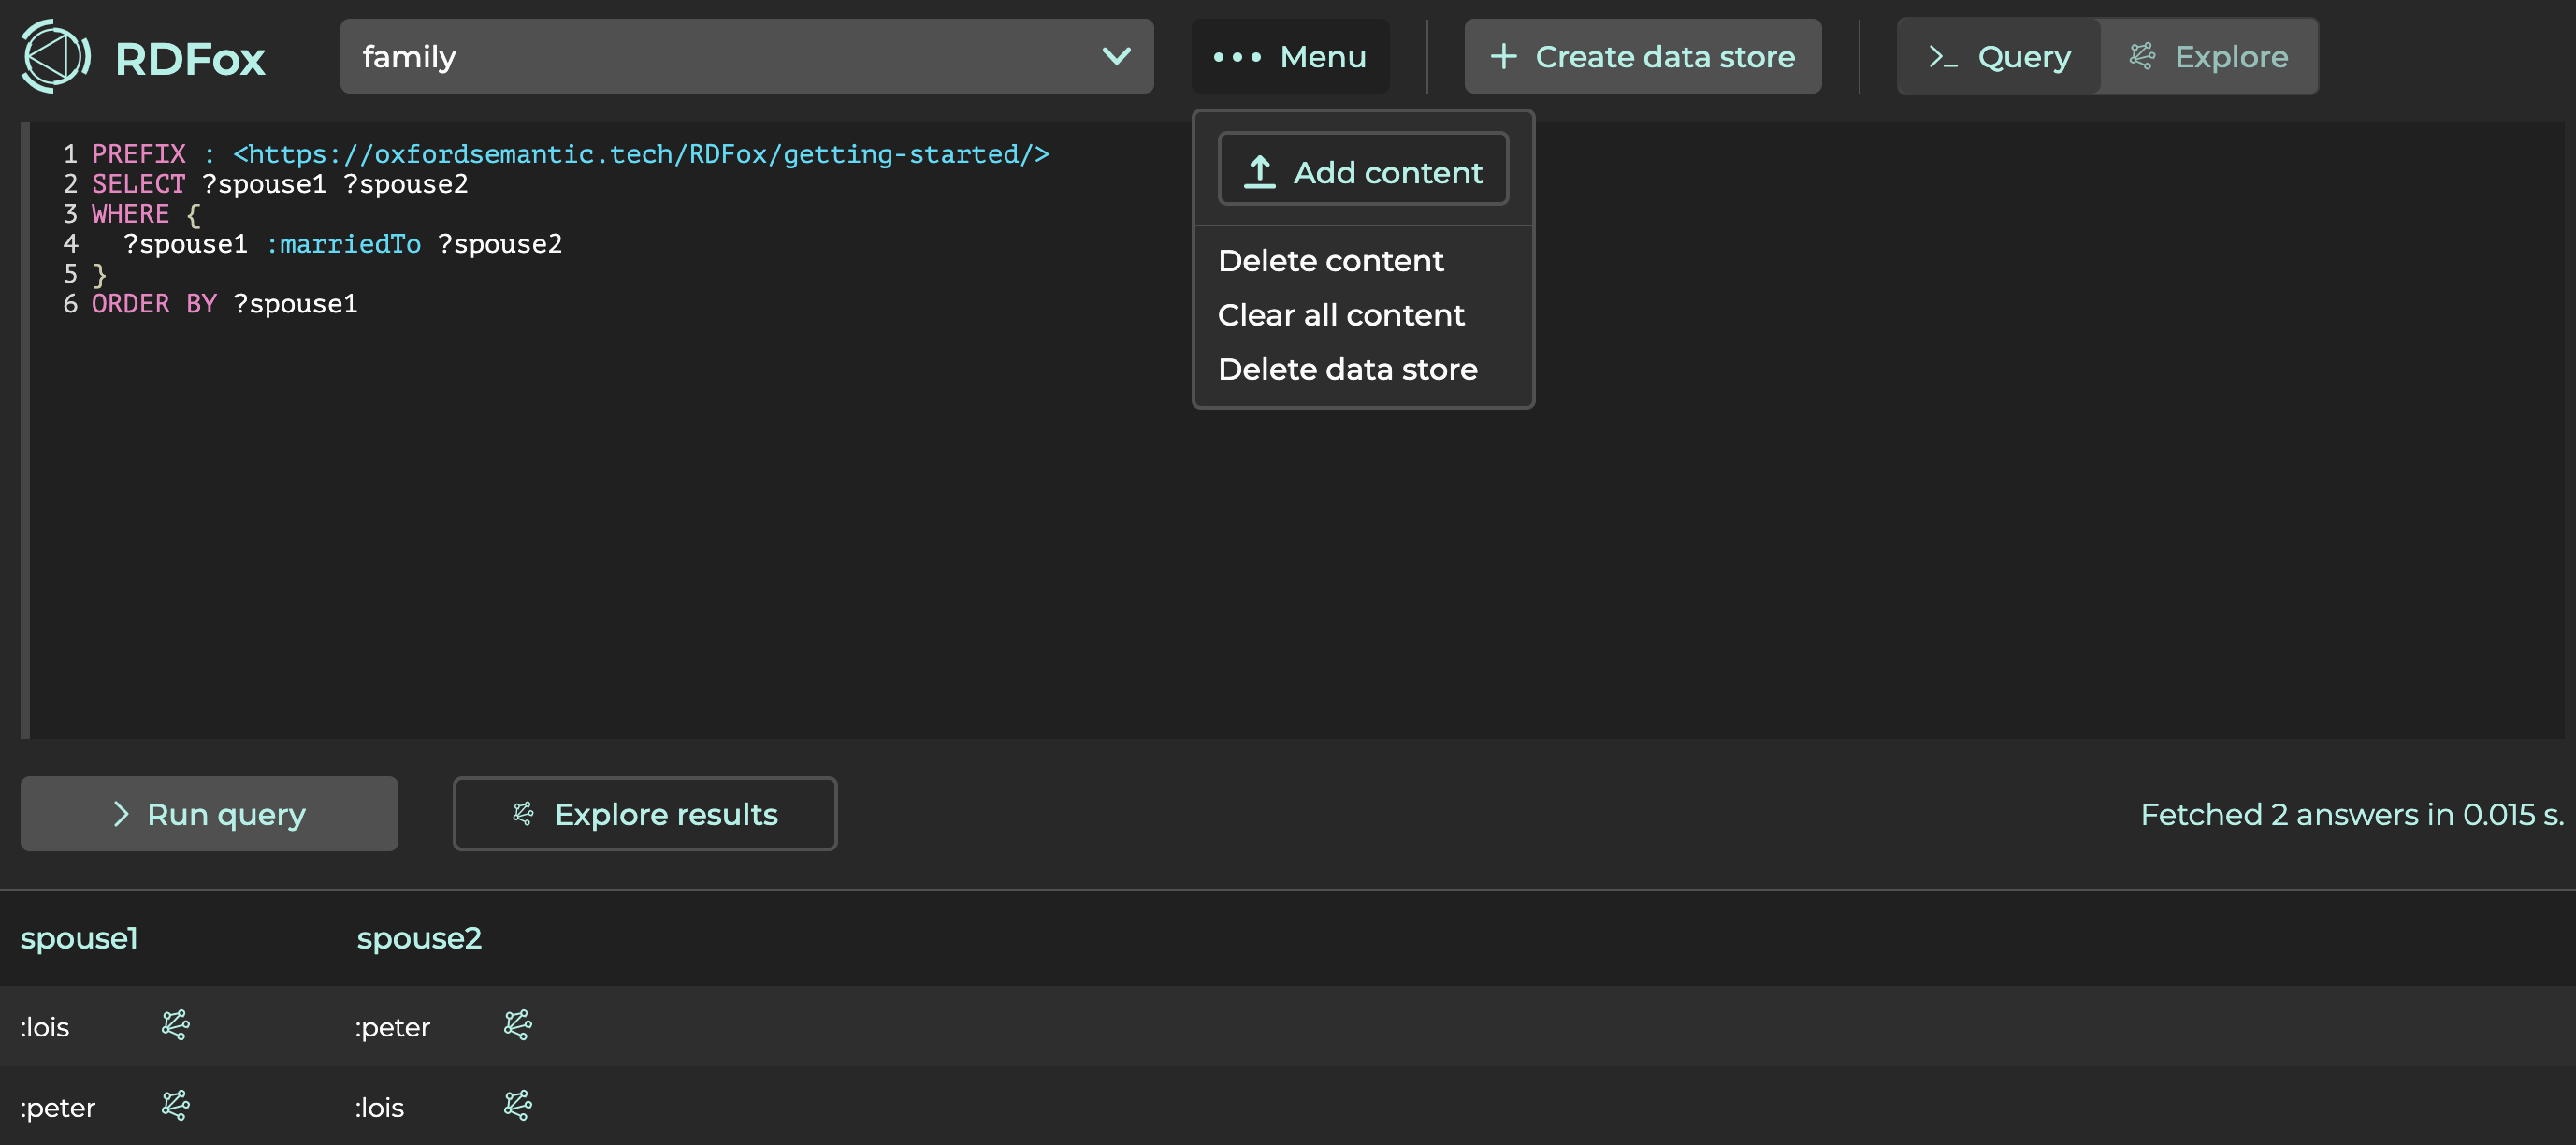Choose Delete content from the menu
The image size is (2576, 1145).
(1330, 260)
